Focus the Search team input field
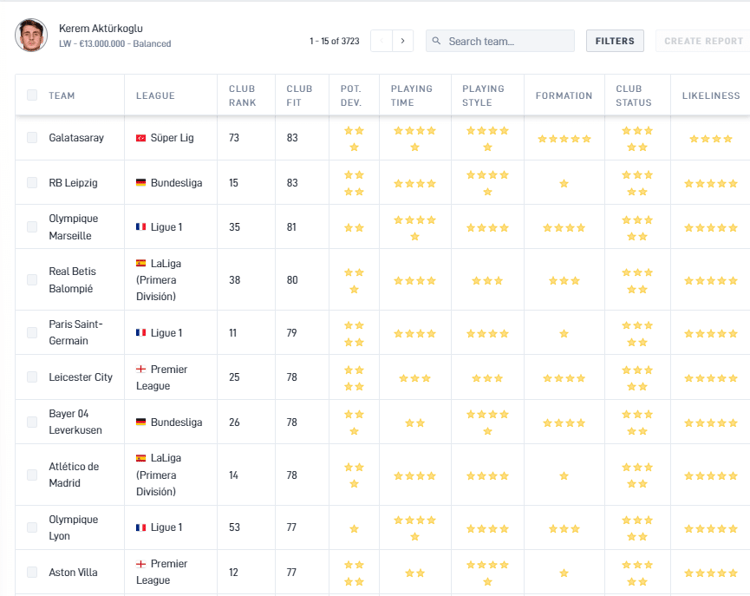This screenshot has height=596, width=750. coord(500,41)
